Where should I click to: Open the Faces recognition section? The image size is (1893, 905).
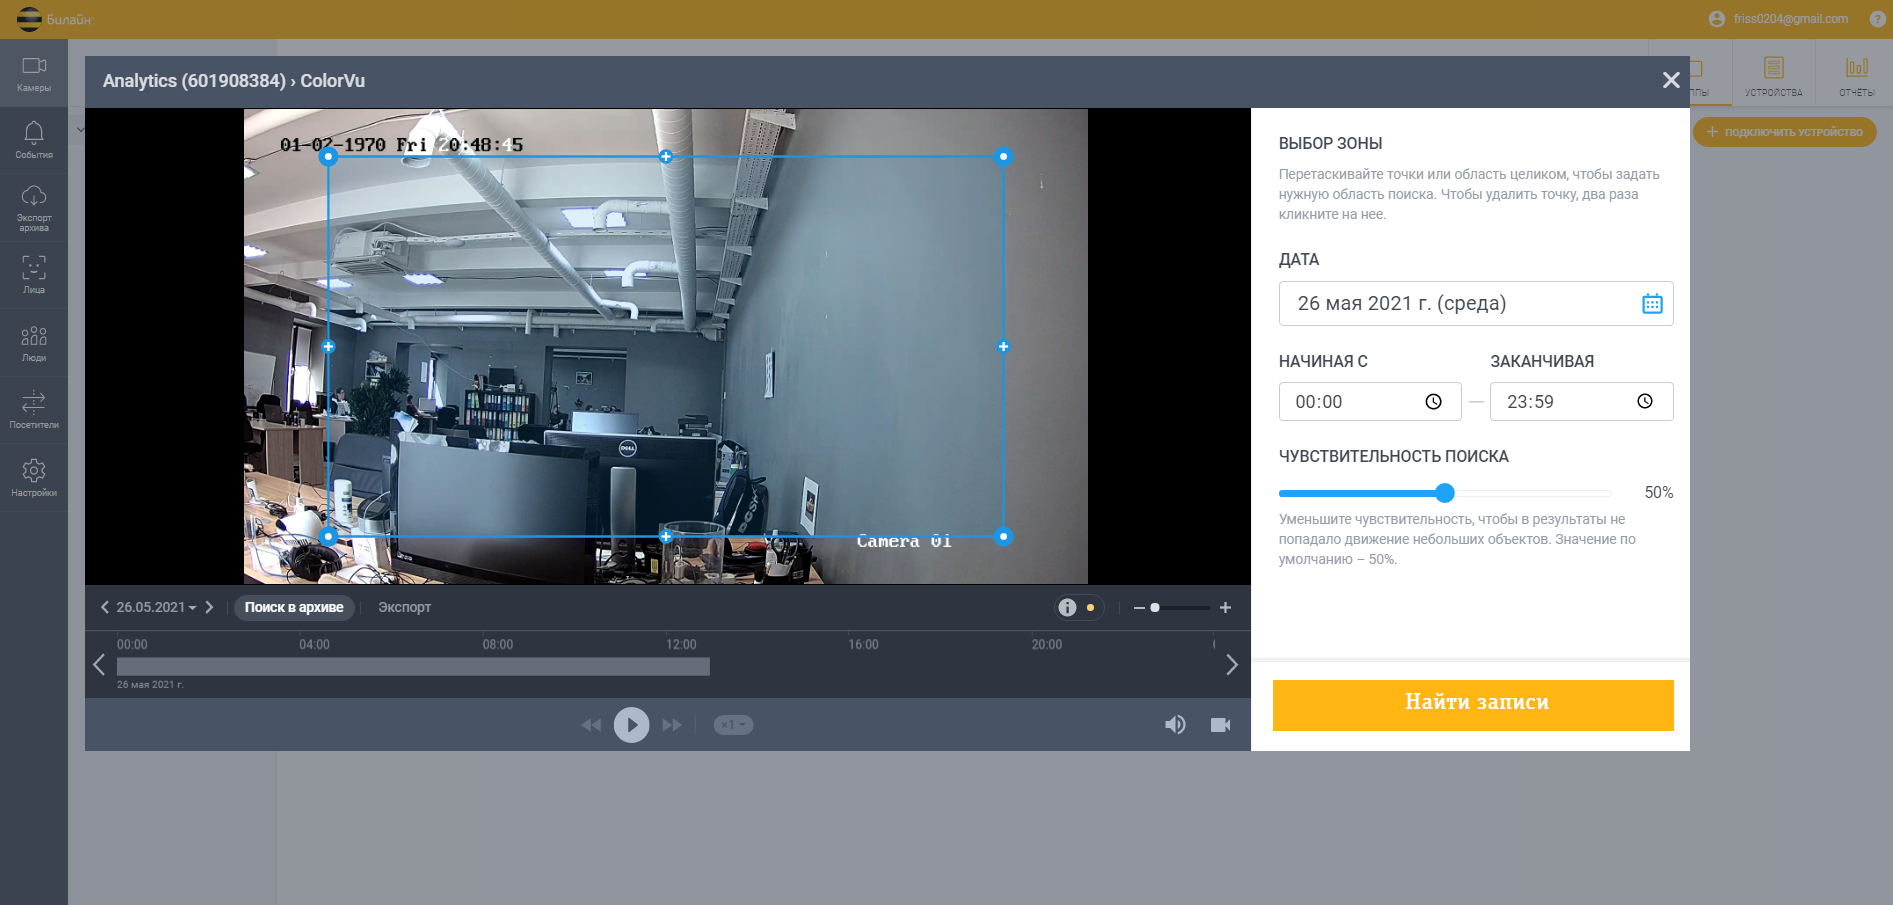click(x=34, y=274)
